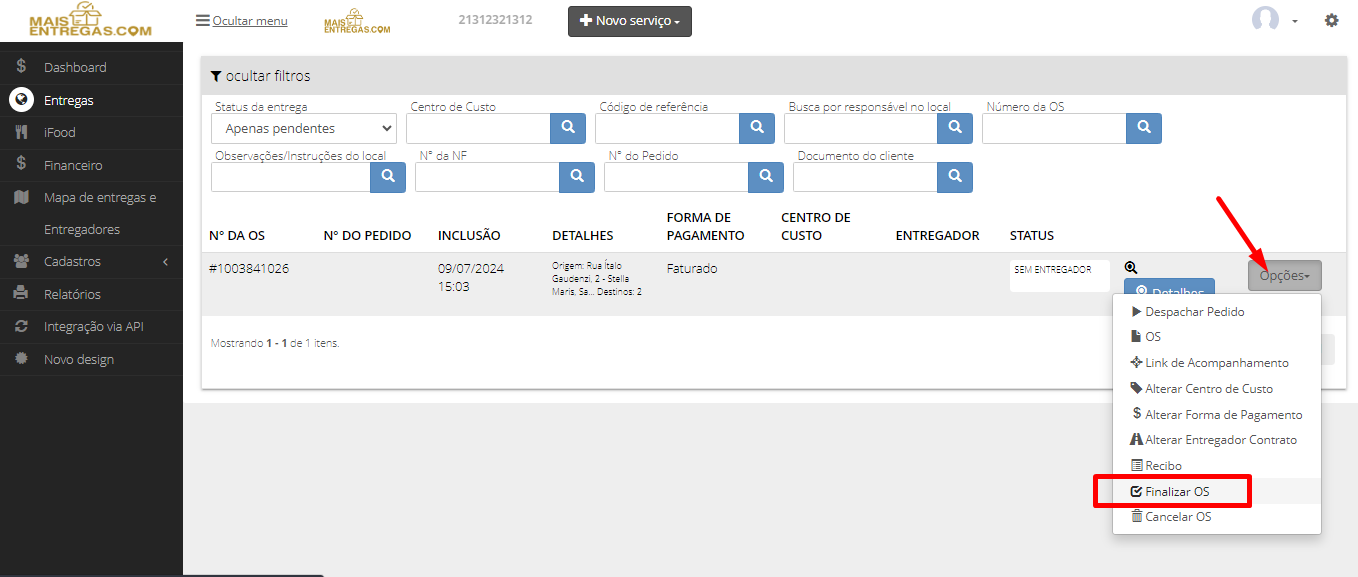Viewport: 1358px width, 577px height.
Task: Open the user avatar menu
Action: click(x=1266, y=20)
